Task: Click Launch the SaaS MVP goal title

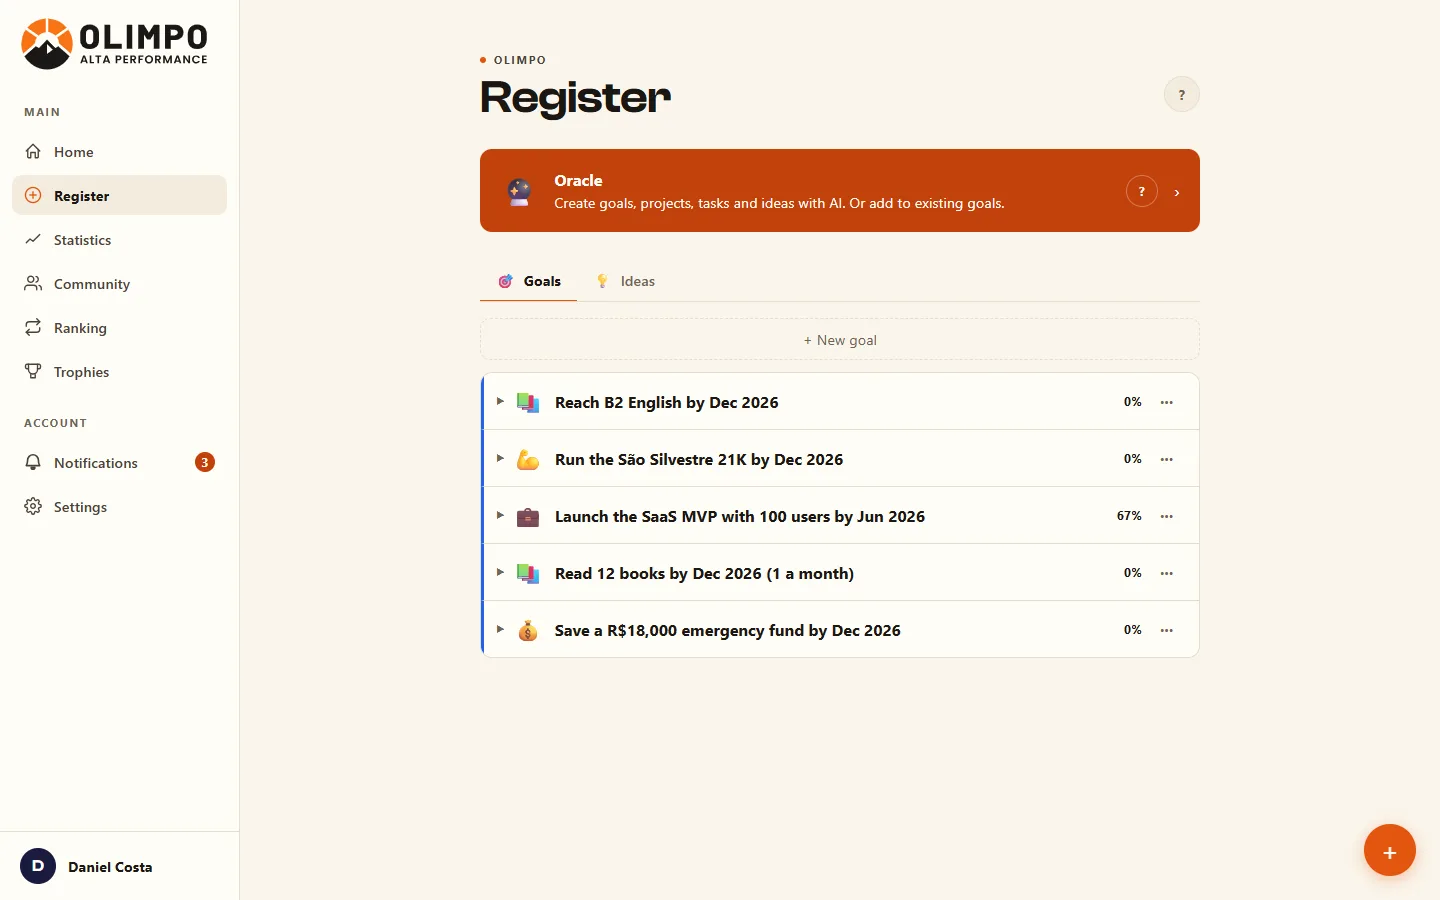Action: [x=740, y=516]
